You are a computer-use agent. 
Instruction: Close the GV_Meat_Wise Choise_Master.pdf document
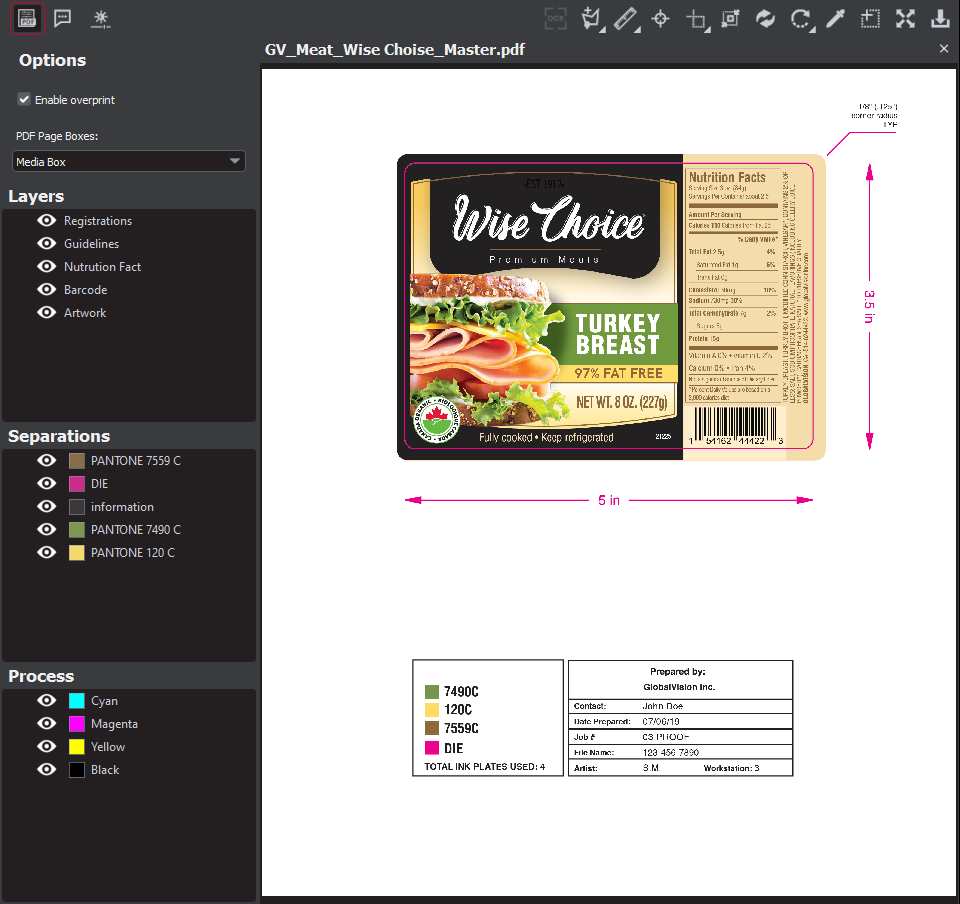tap(944, 49)
